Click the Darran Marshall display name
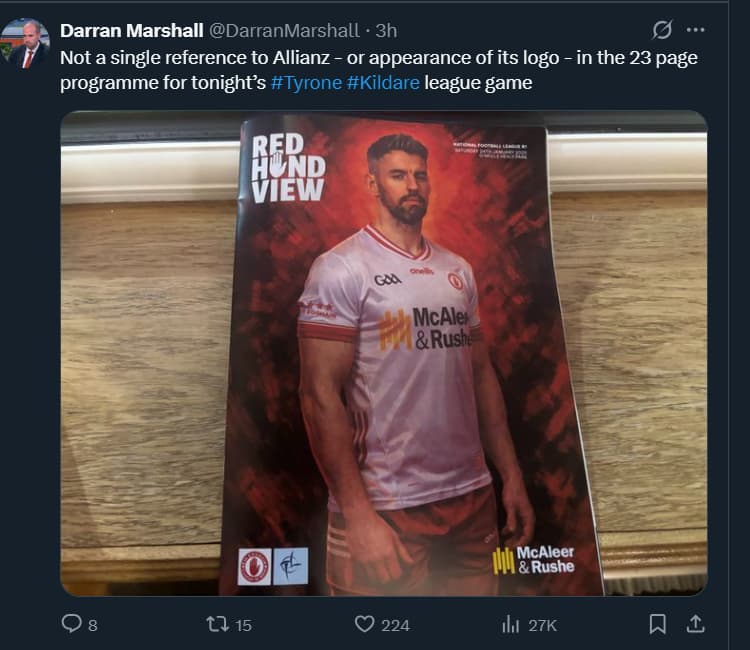The width and height of the screenshot is (750, 650). point(132,31)
